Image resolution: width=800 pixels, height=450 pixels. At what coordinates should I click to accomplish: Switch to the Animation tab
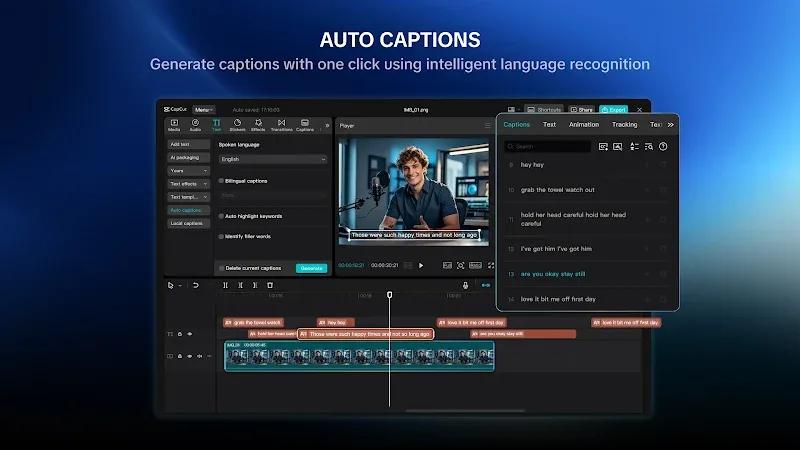[584, 124]
